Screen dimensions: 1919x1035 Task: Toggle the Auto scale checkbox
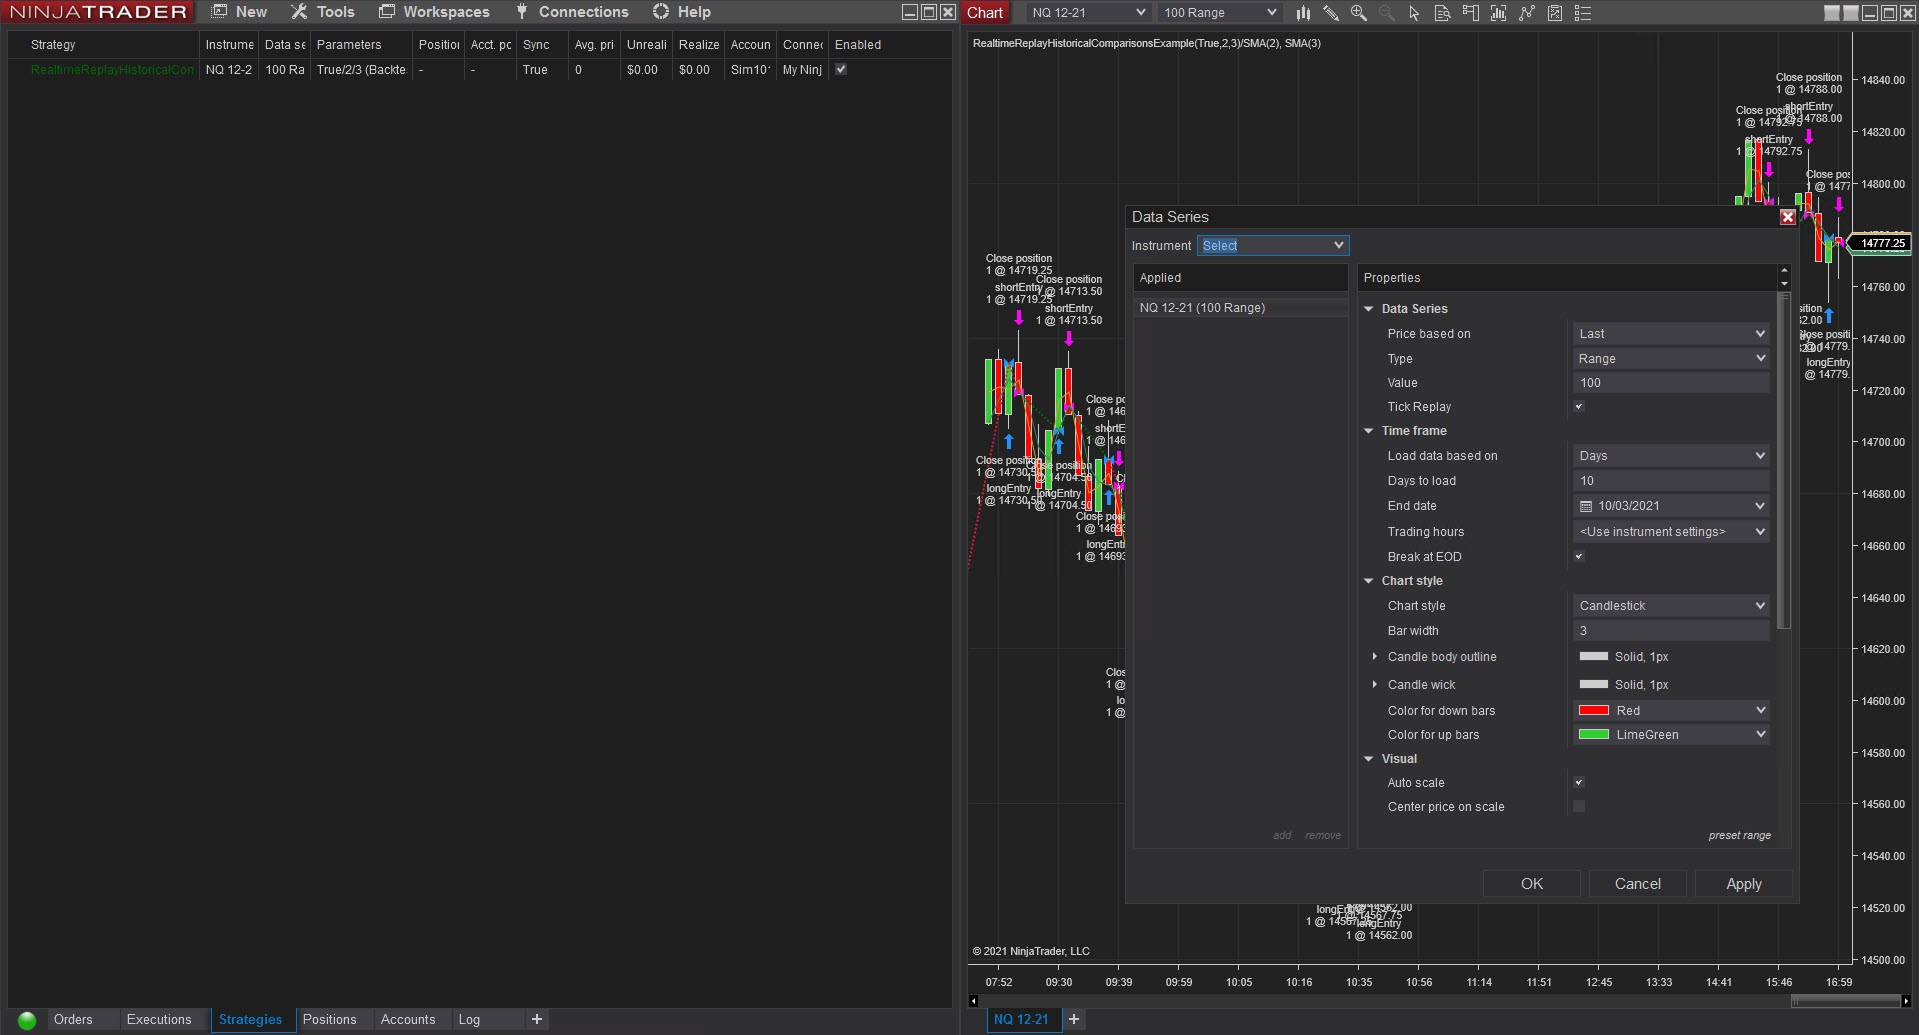point(1579,783)
